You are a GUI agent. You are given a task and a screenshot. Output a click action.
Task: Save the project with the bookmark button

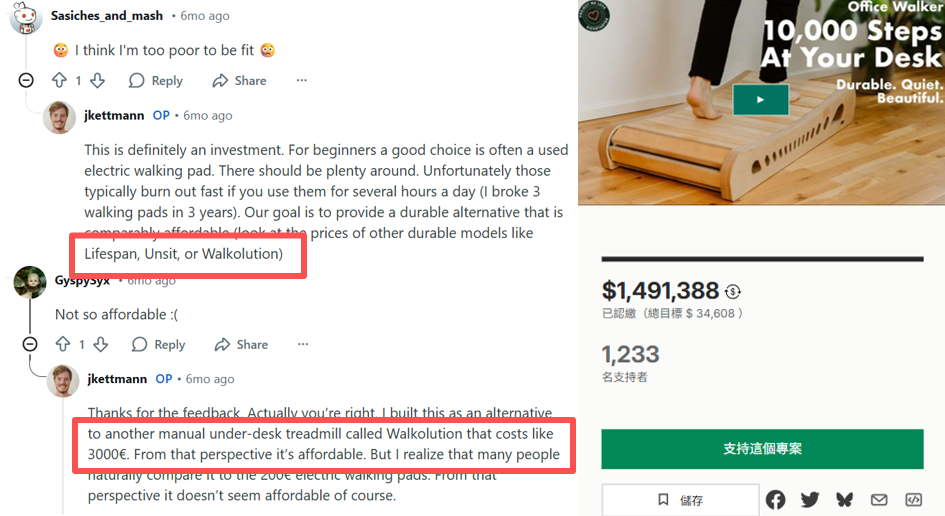[680, 500]
